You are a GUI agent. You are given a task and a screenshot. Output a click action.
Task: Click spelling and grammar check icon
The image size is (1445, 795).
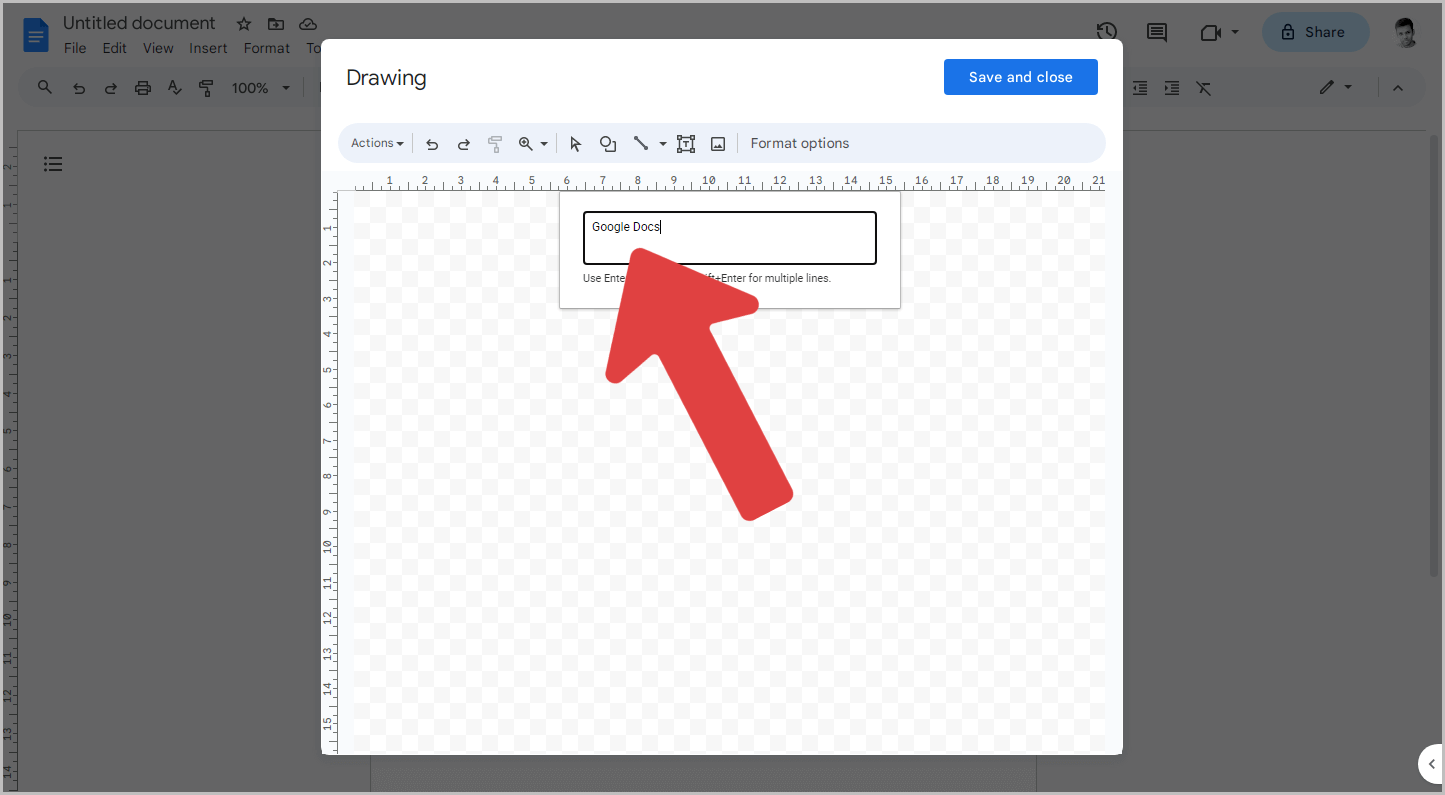[x=175, y=88]
